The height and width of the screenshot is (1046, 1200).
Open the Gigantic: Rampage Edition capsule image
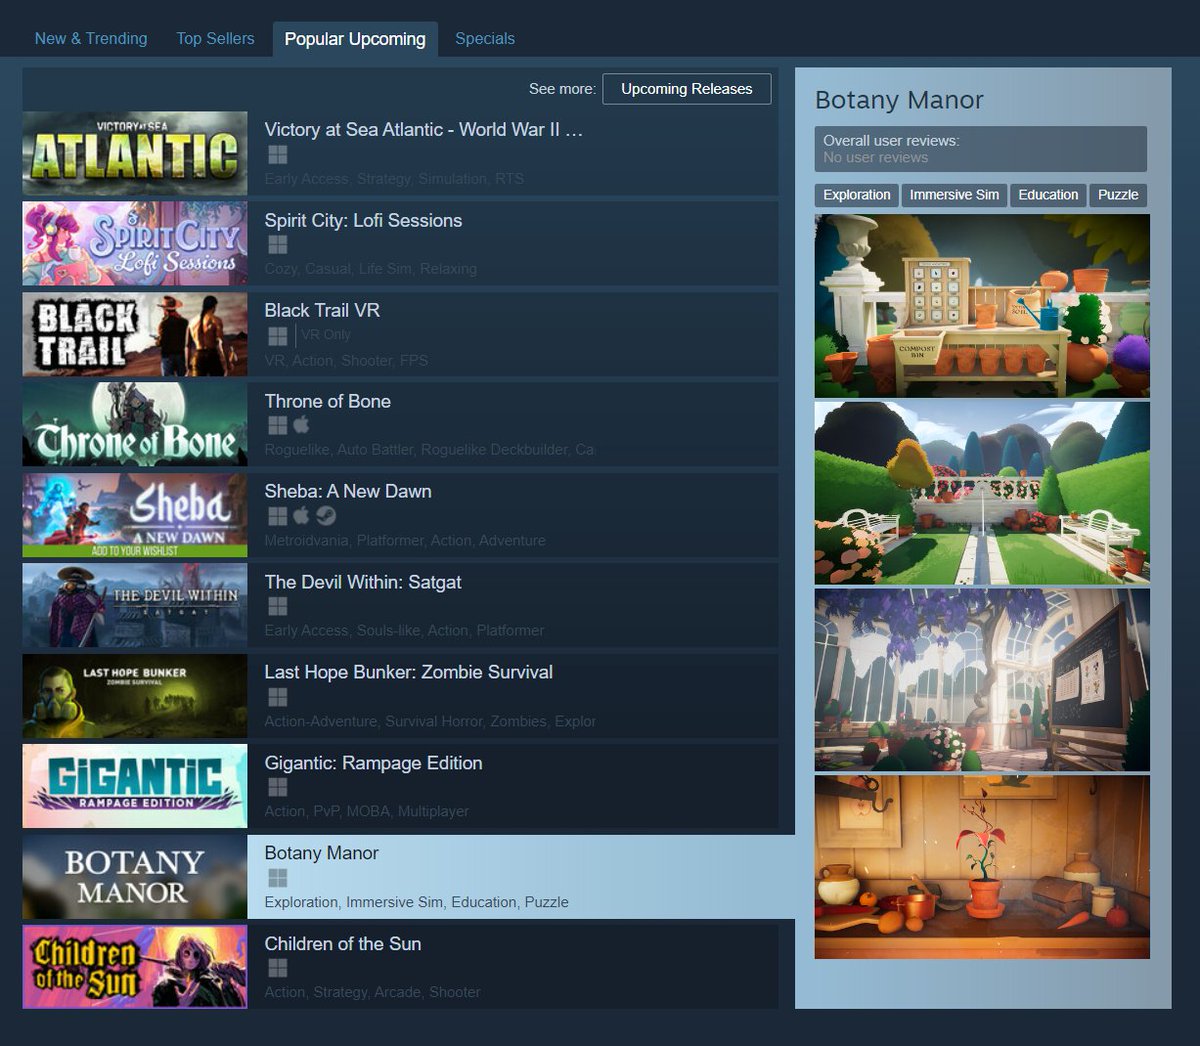(135, 786)
